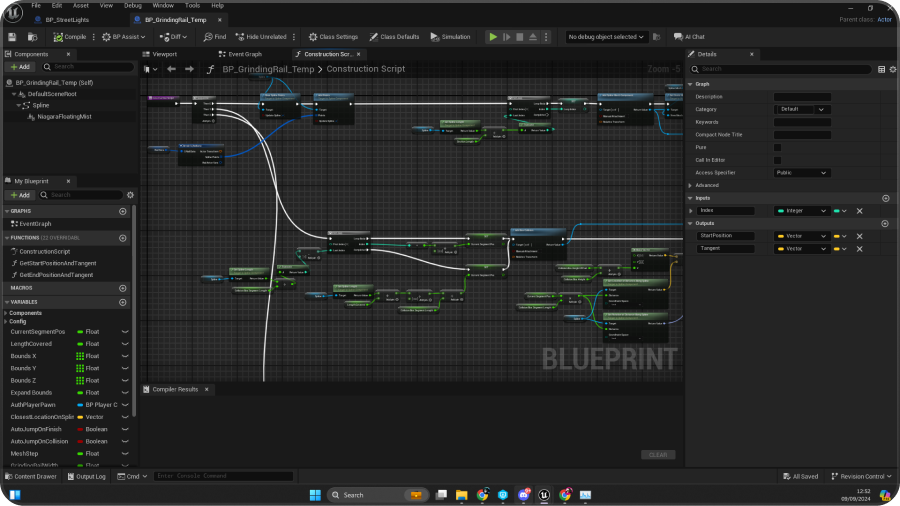Open compile options three-dot menu
The width and height of the screenshot is (900, 506).
point(94,37)
